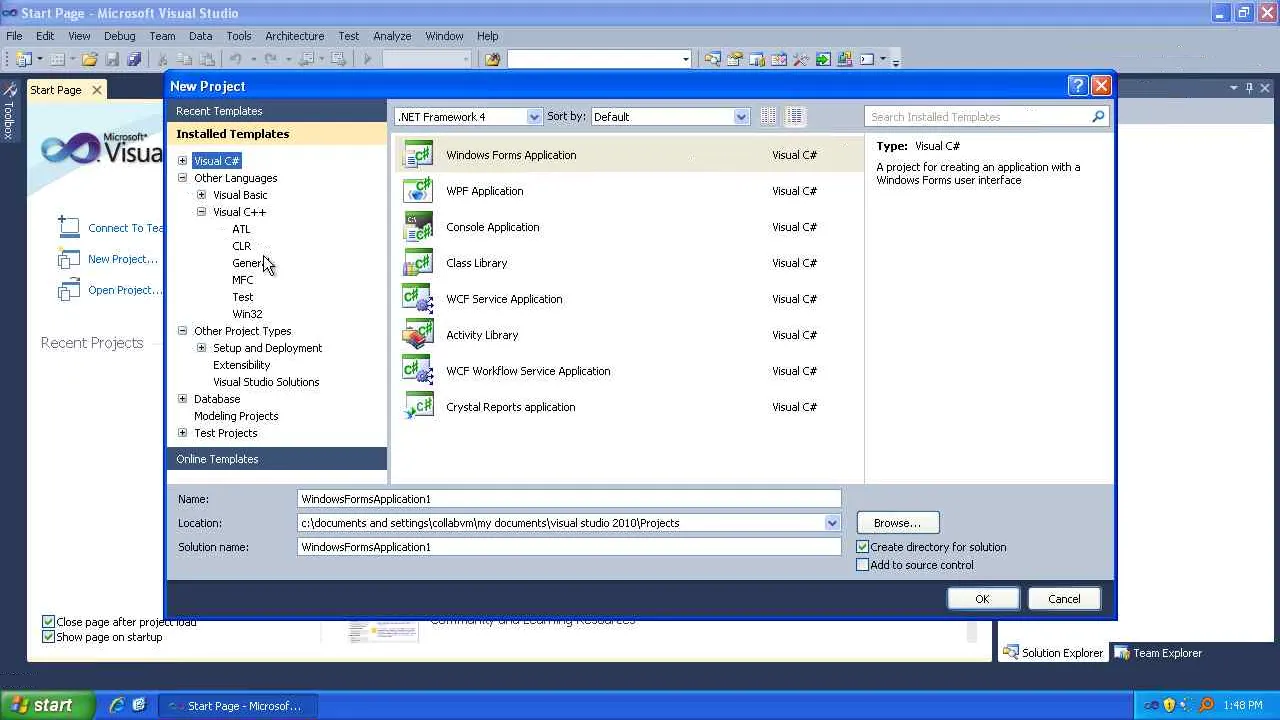Viewport: 1280px width, 720px height.
Task: Expand the Visual C# tree node
Action: click(x=182, y=161)
